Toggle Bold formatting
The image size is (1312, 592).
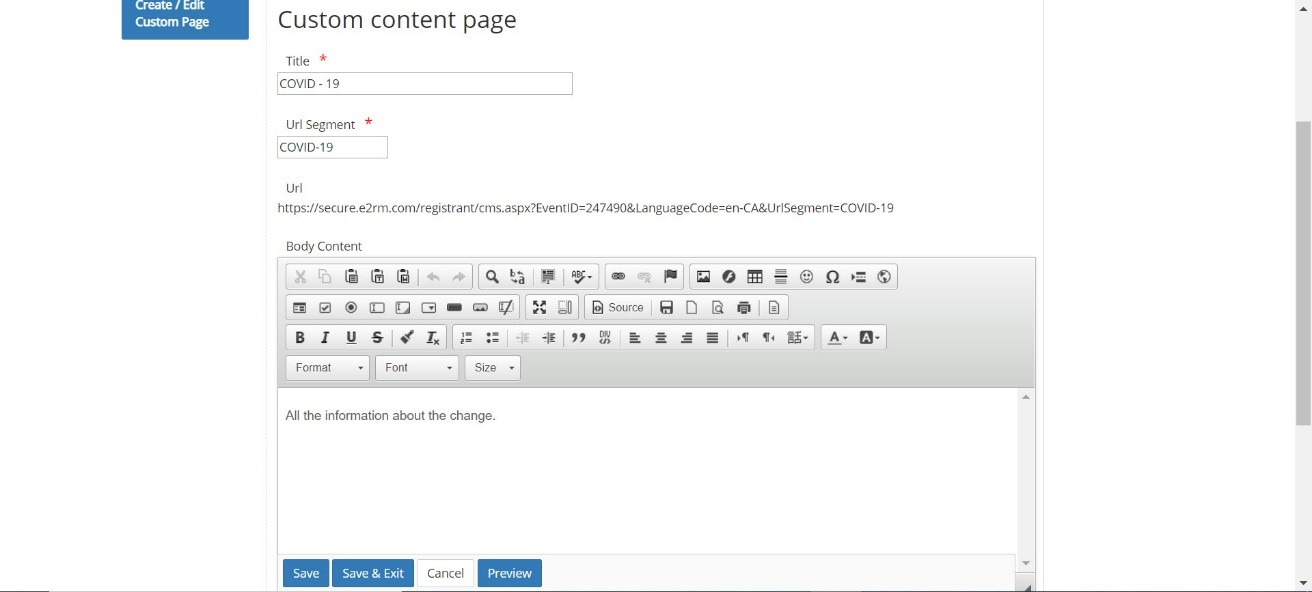point(300,337)
